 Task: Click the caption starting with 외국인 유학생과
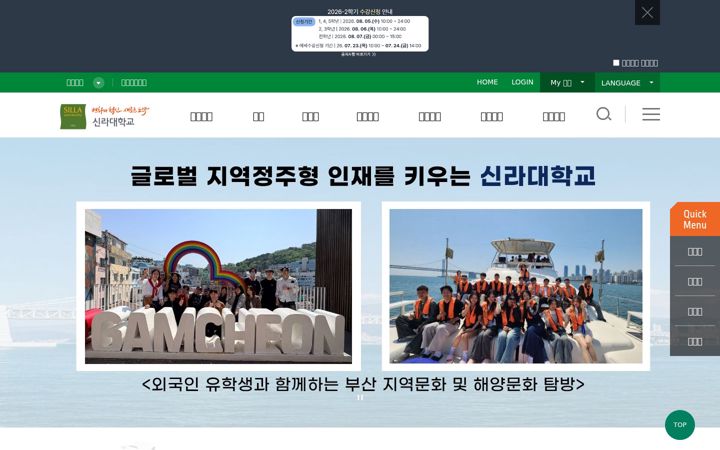(363, 384)
